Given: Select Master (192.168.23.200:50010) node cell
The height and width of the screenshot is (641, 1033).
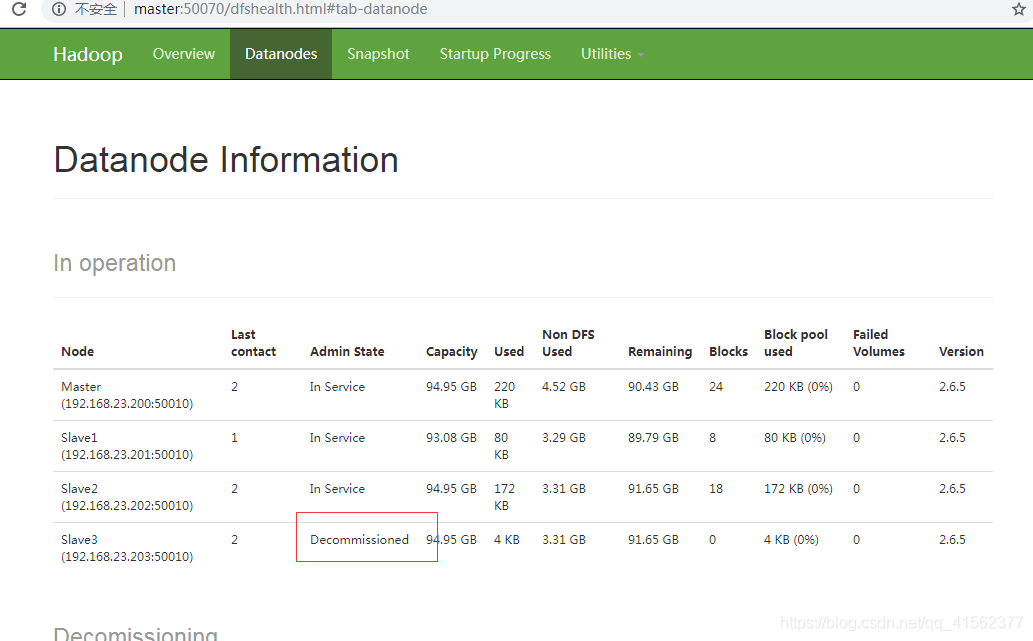Looking at the screenshot, I should click(127, 395).
